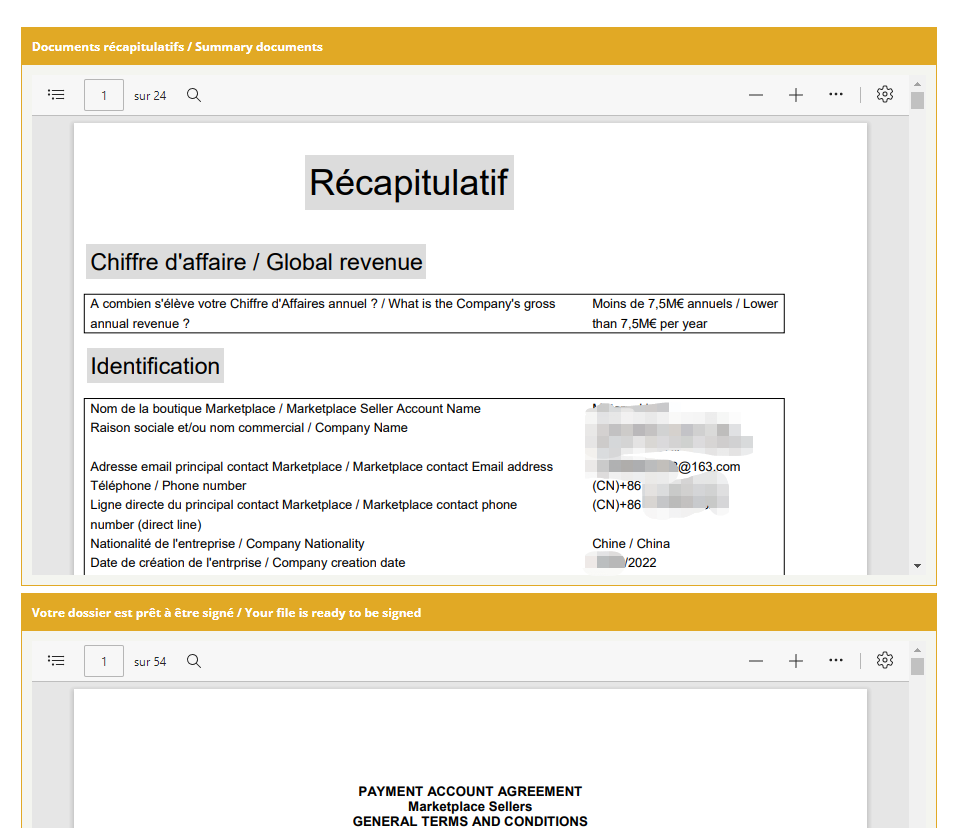Expand more options in payment agreement toolbar

(x=836, y=661)
